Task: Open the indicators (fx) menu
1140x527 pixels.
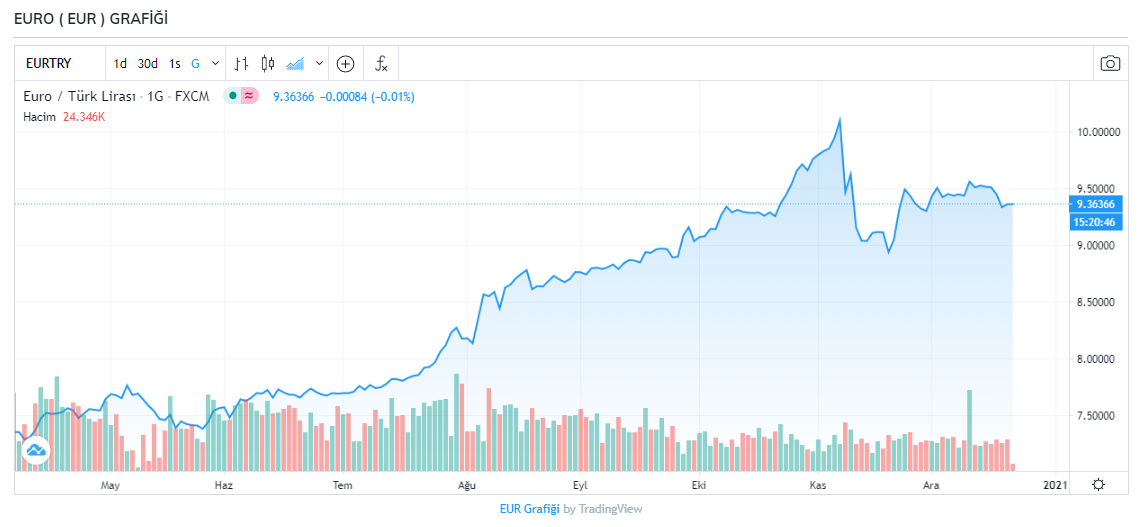Action: (x=381, y=63)
